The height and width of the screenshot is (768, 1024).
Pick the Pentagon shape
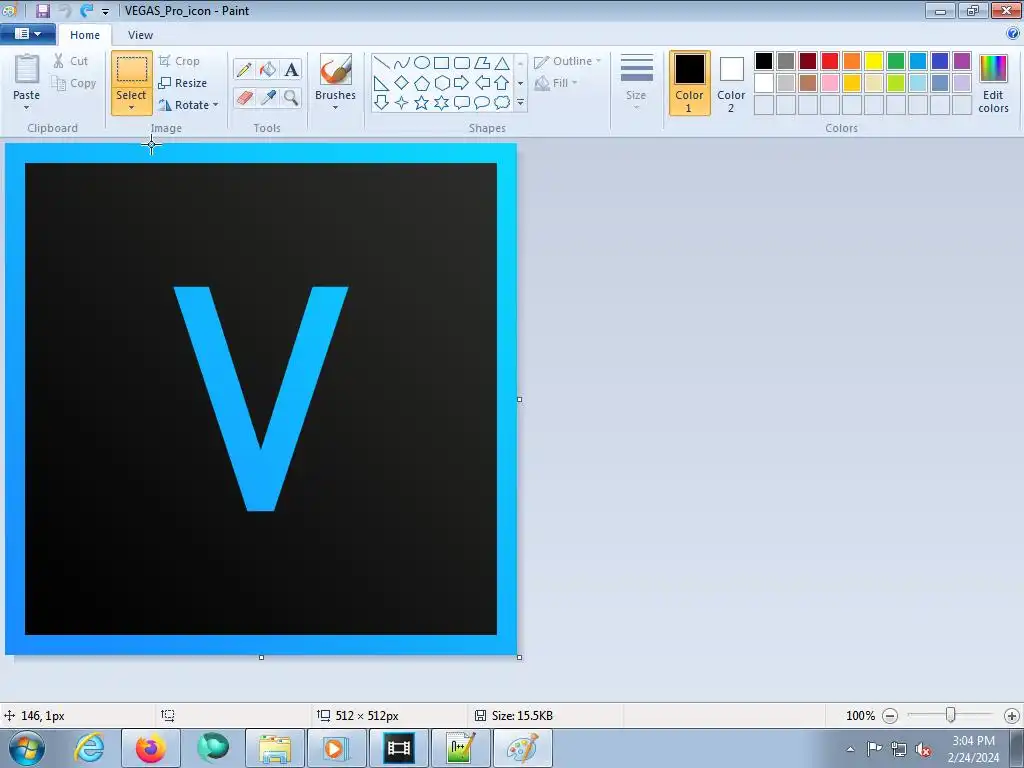coord(422,83)
